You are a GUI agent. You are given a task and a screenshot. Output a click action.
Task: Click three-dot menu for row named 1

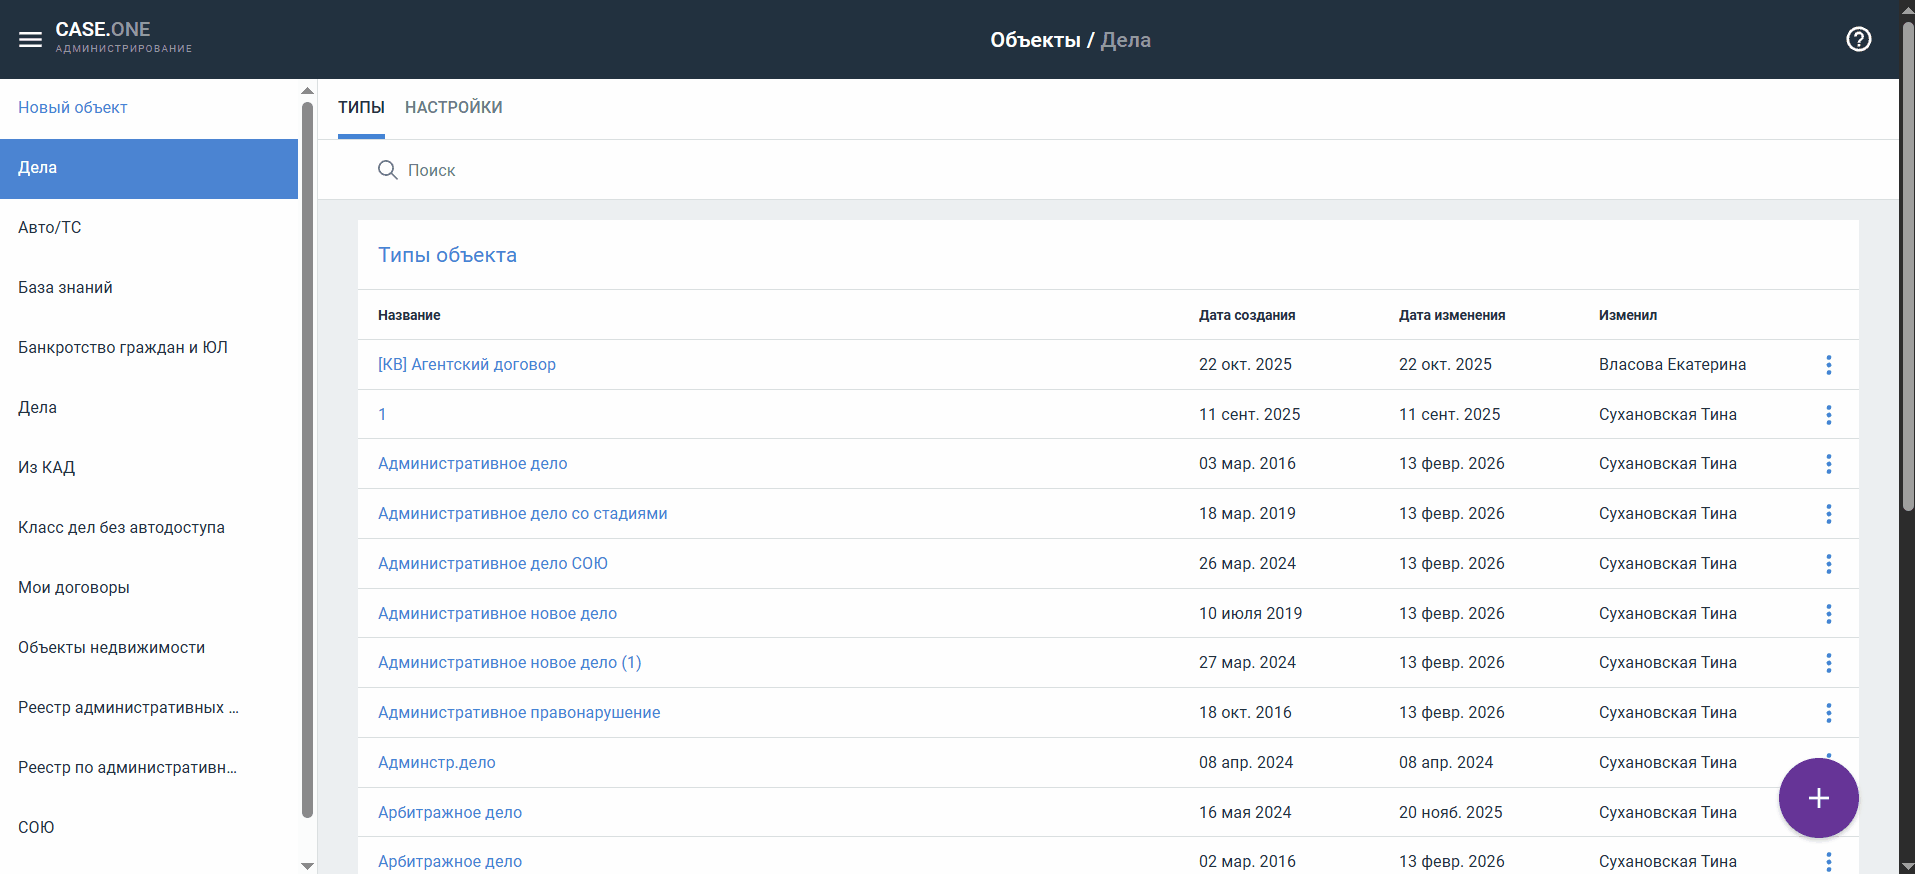(x=1828, y=415)
